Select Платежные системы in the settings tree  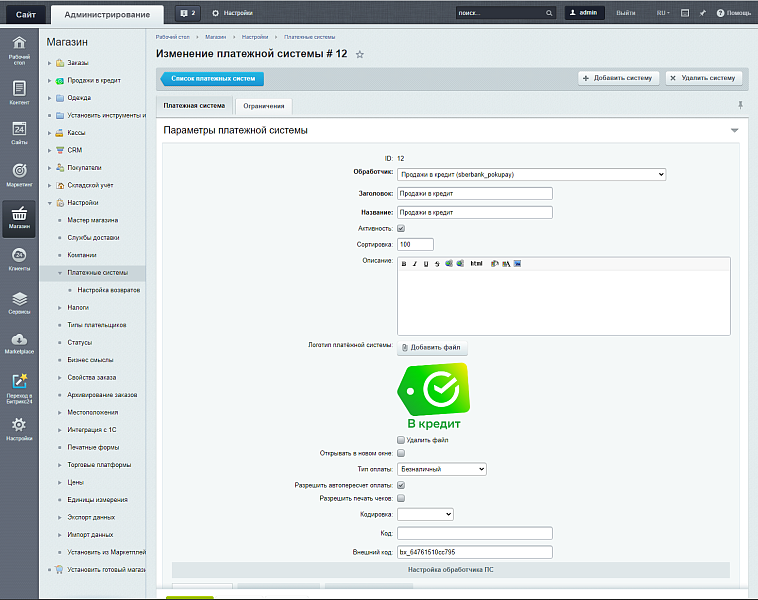coord(98,272)
